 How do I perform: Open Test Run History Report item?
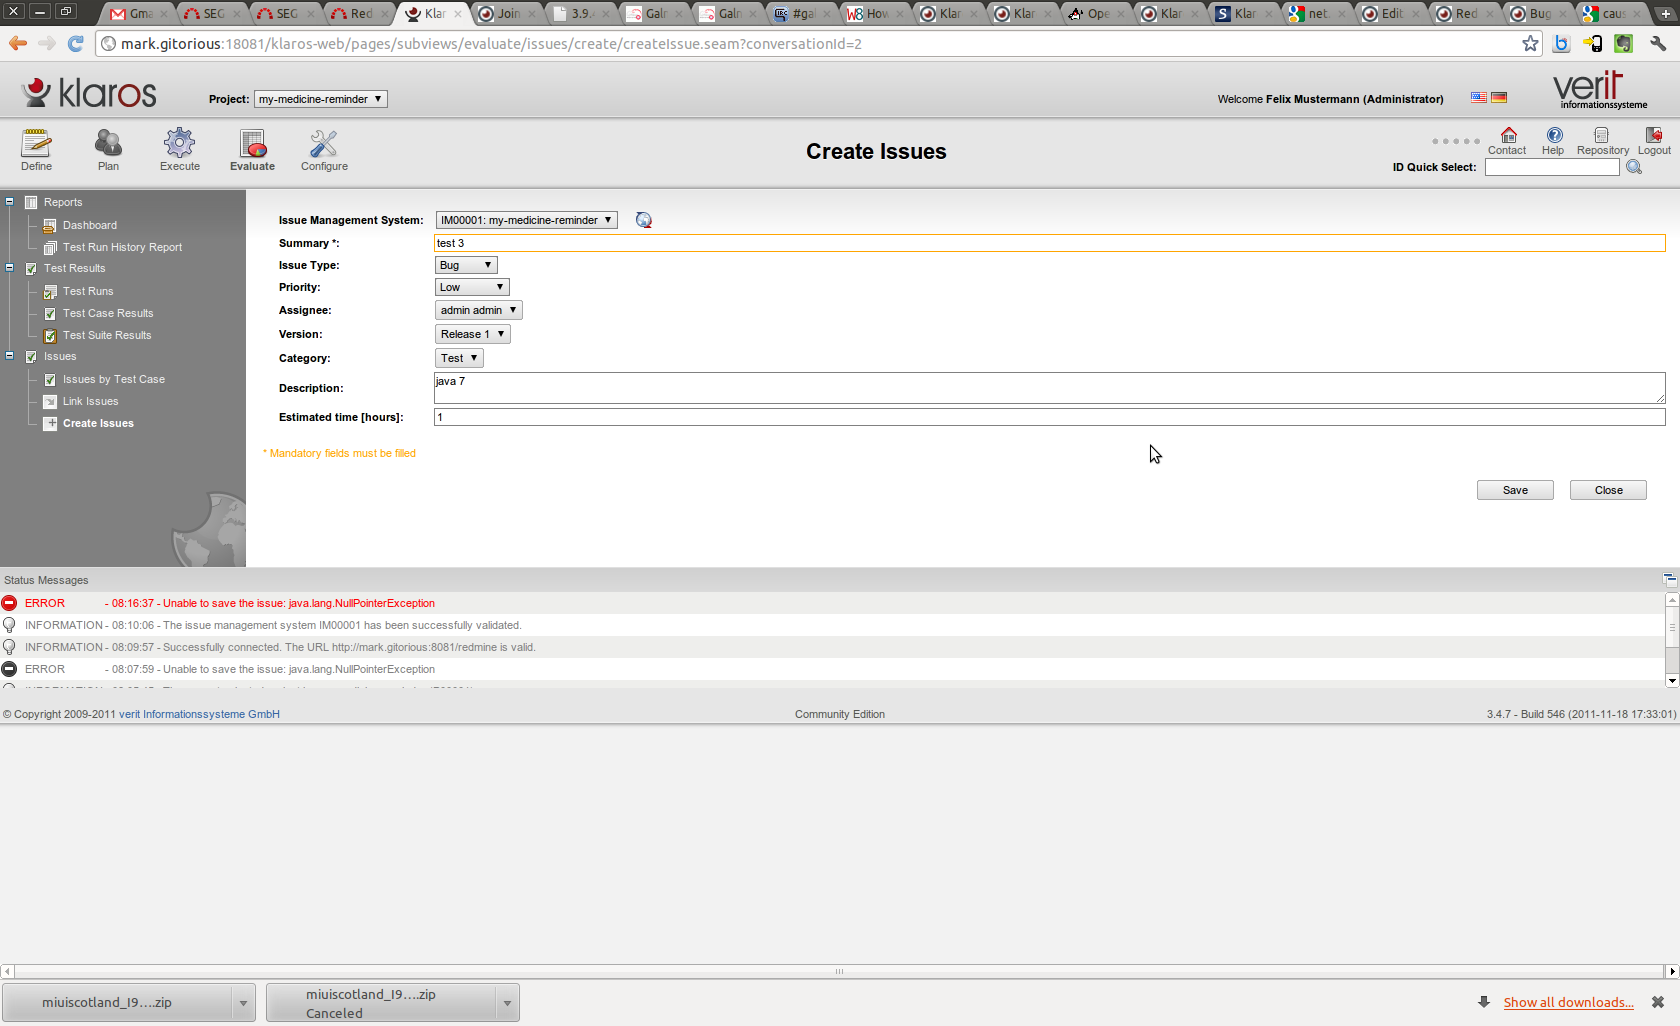[x=122, y=248]
